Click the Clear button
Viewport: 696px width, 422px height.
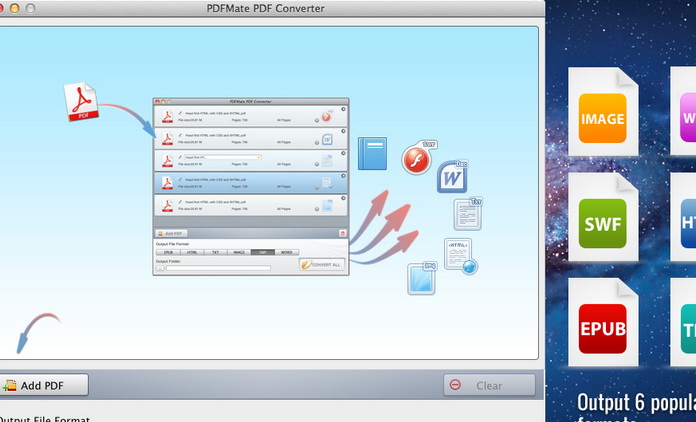tap(489, 385)
